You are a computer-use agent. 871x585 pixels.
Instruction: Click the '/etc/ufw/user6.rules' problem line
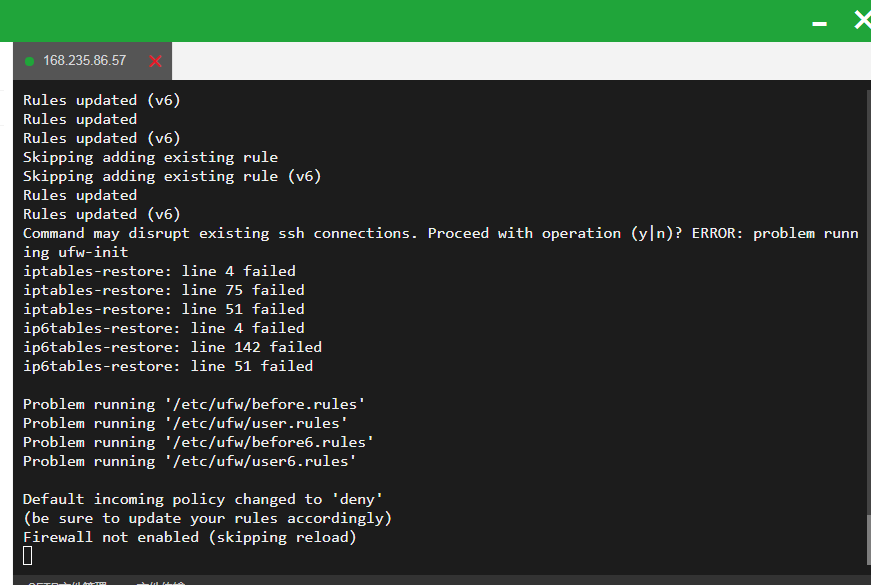(x=189, y=461)
